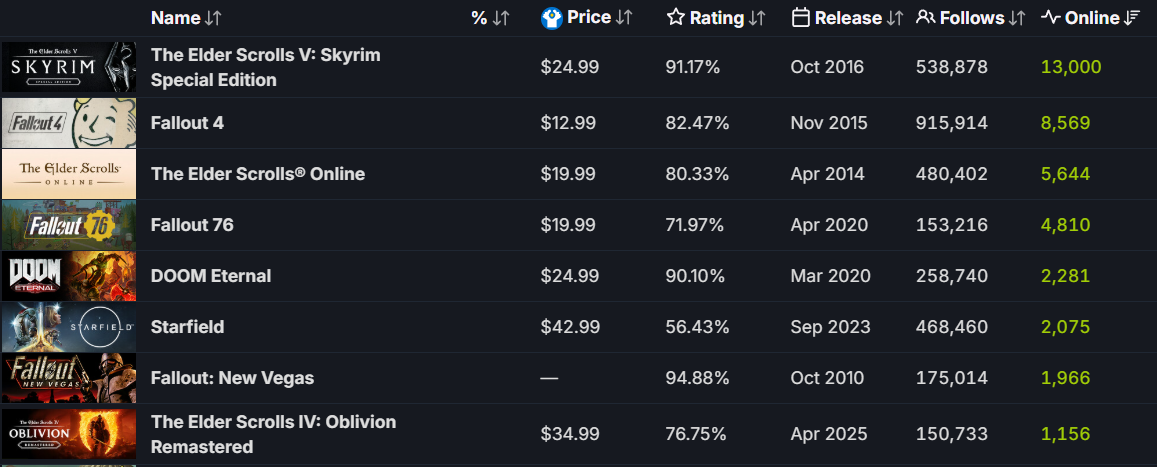Sort the table by Follows header
Viewport: 1157px width, 467px height.
[973, 18]
